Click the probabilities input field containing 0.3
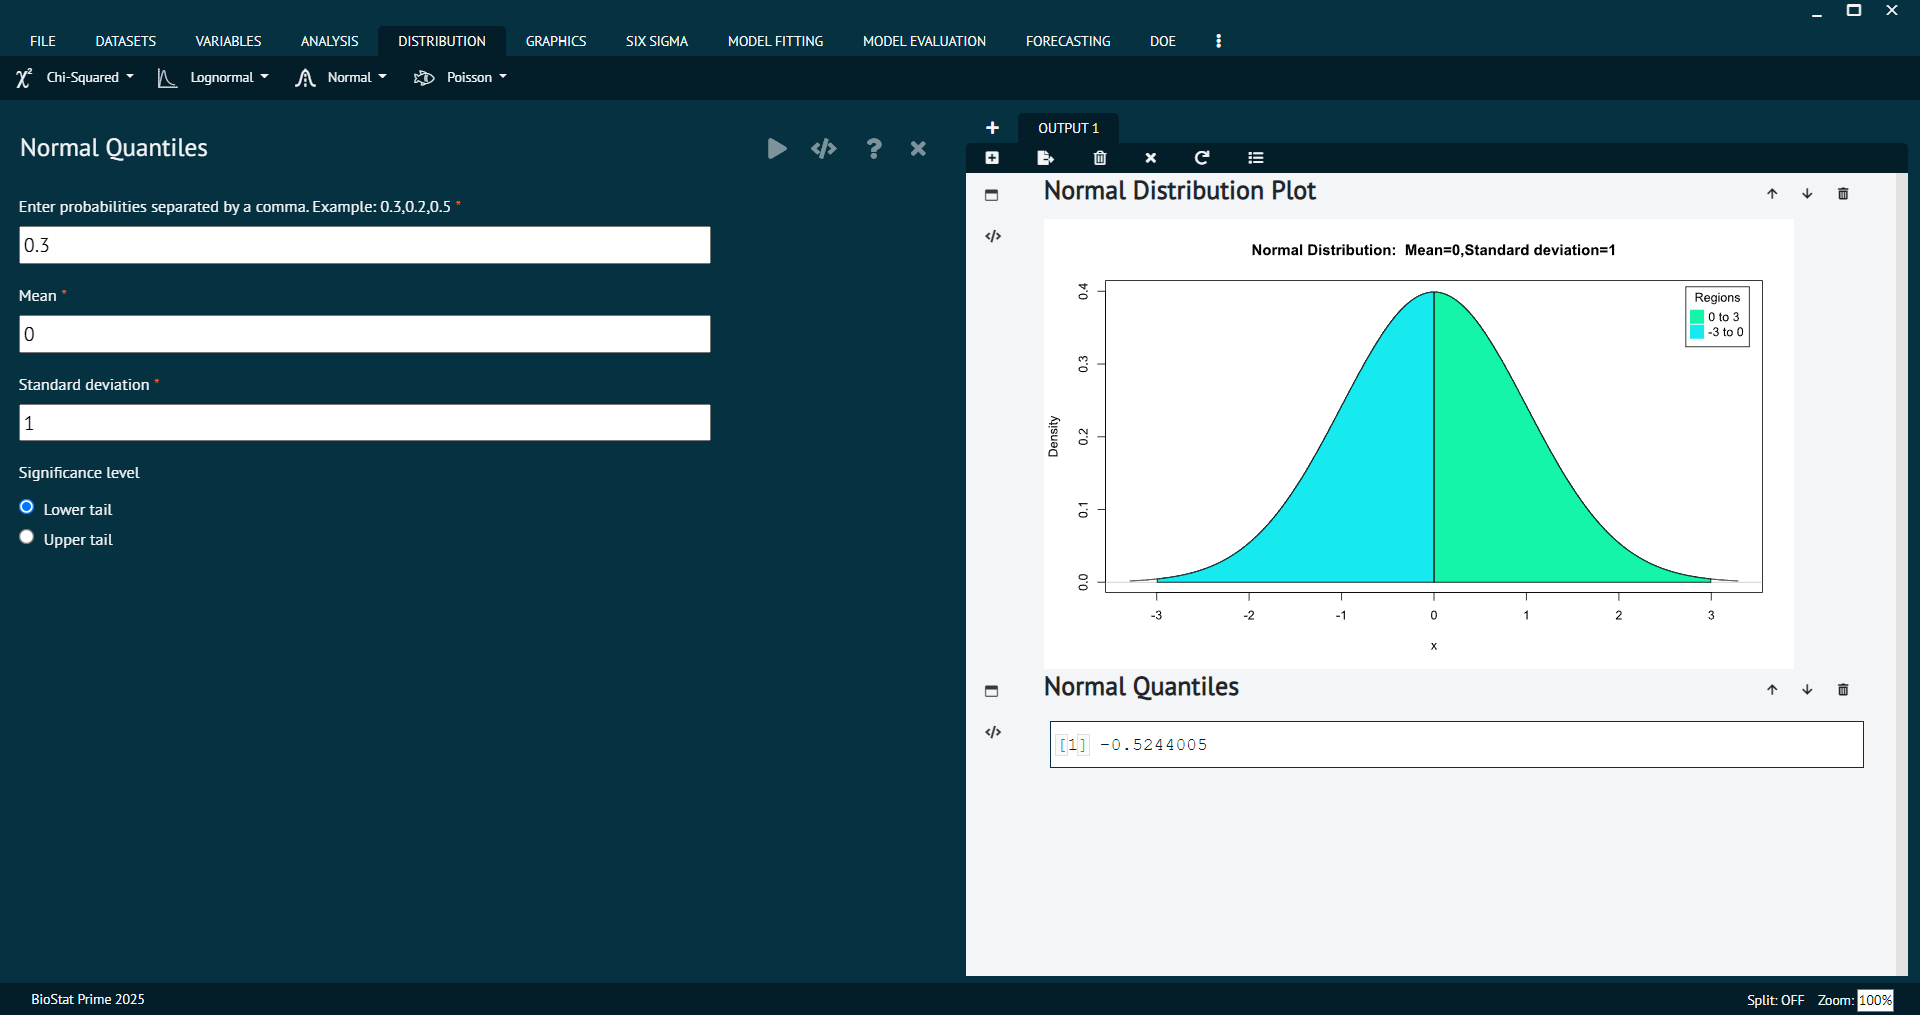The width and height of the screenshot is (1920, 1015). (365, 245)
